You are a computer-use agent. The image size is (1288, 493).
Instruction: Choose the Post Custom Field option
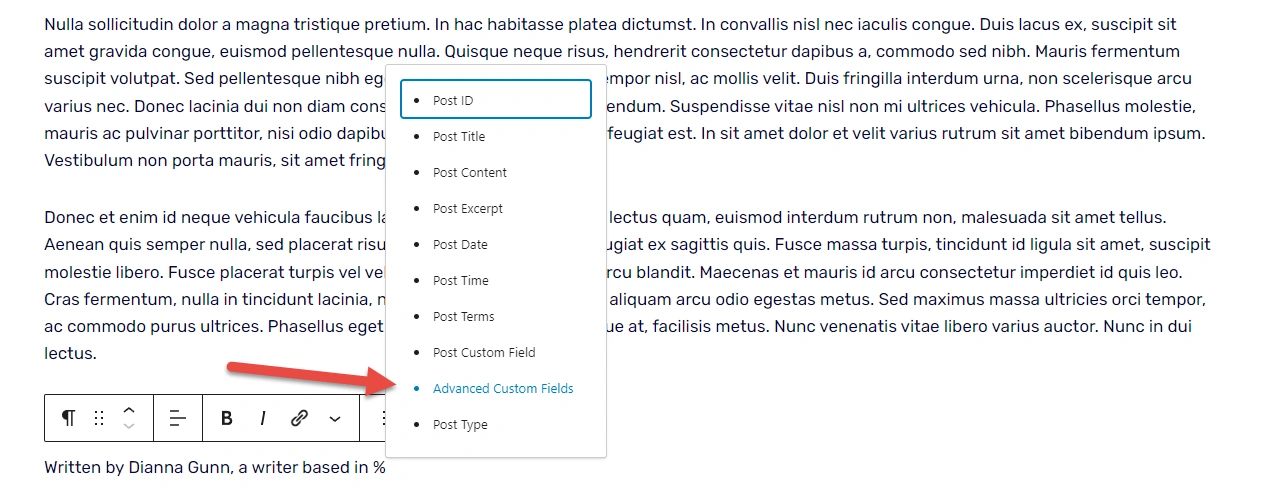(x=484, y=352)
